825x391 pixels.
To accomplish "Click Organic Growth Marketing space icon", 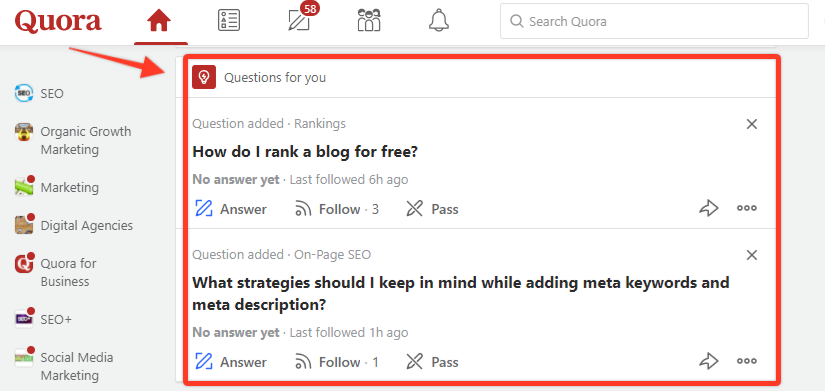I will click(x=24, y=132).
